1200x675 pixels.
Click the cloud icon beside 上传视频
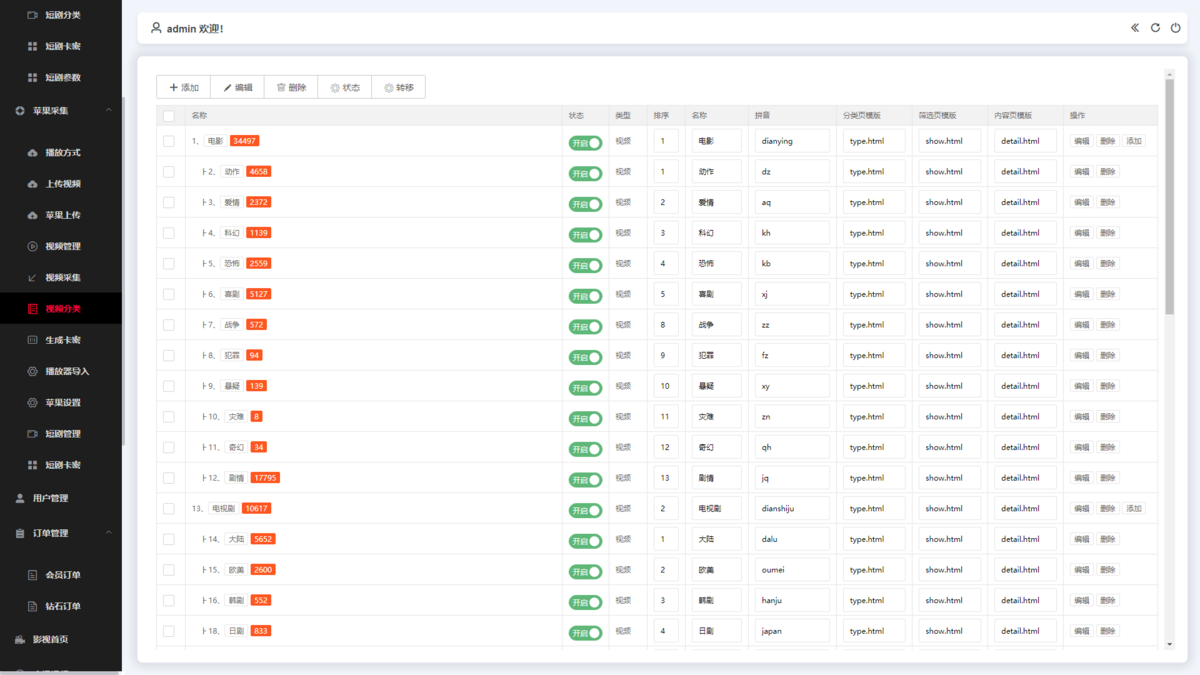(32, 184)
